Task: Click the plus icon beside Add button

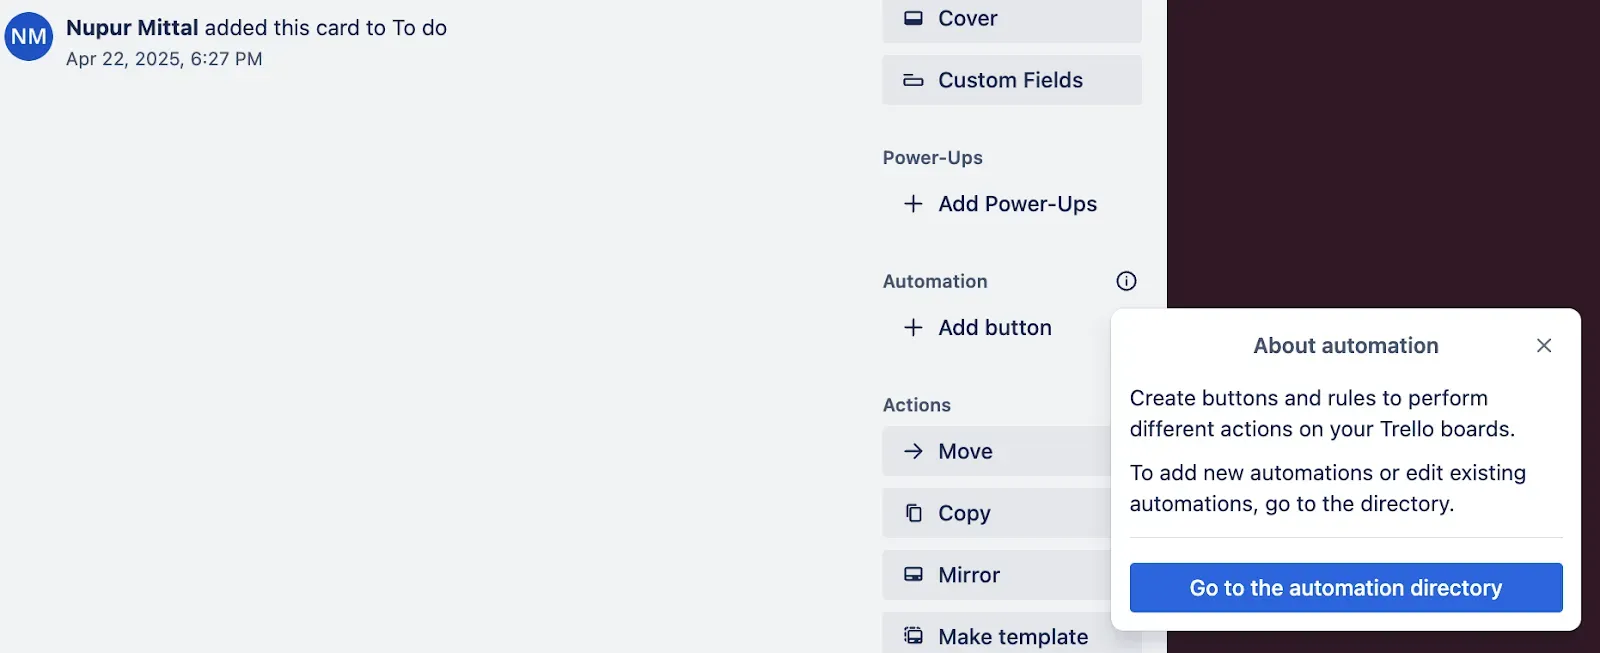Action: (913, 327)
